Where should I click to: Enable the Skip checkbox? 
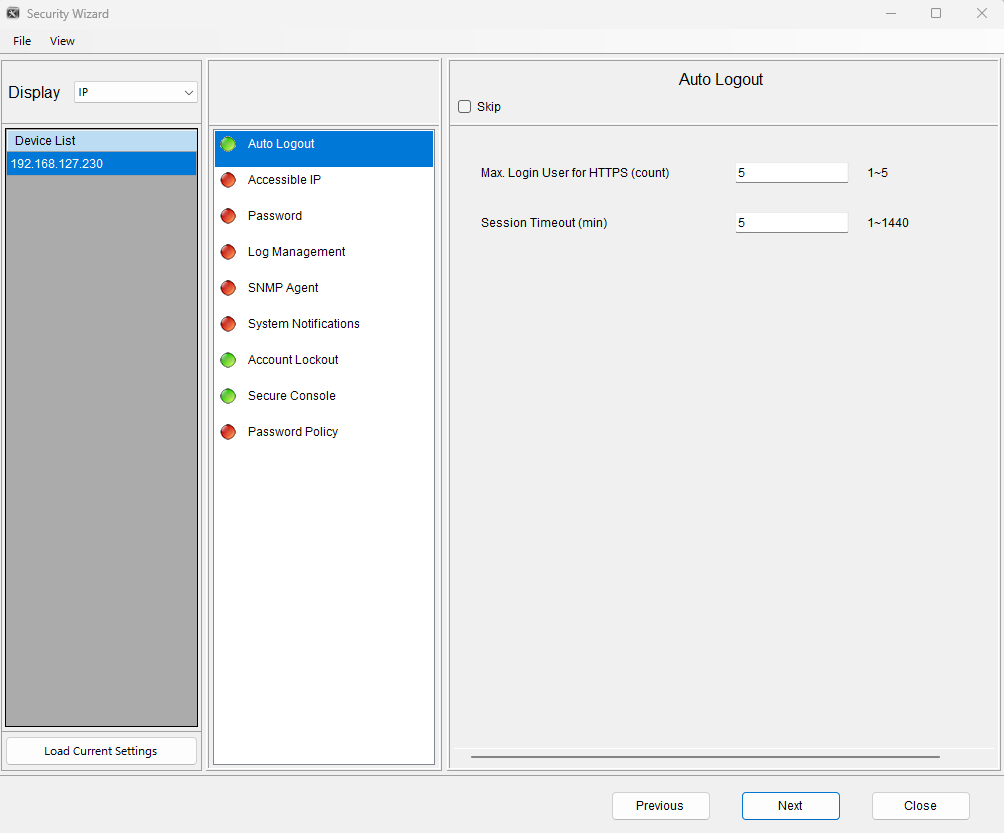point(464,107)
